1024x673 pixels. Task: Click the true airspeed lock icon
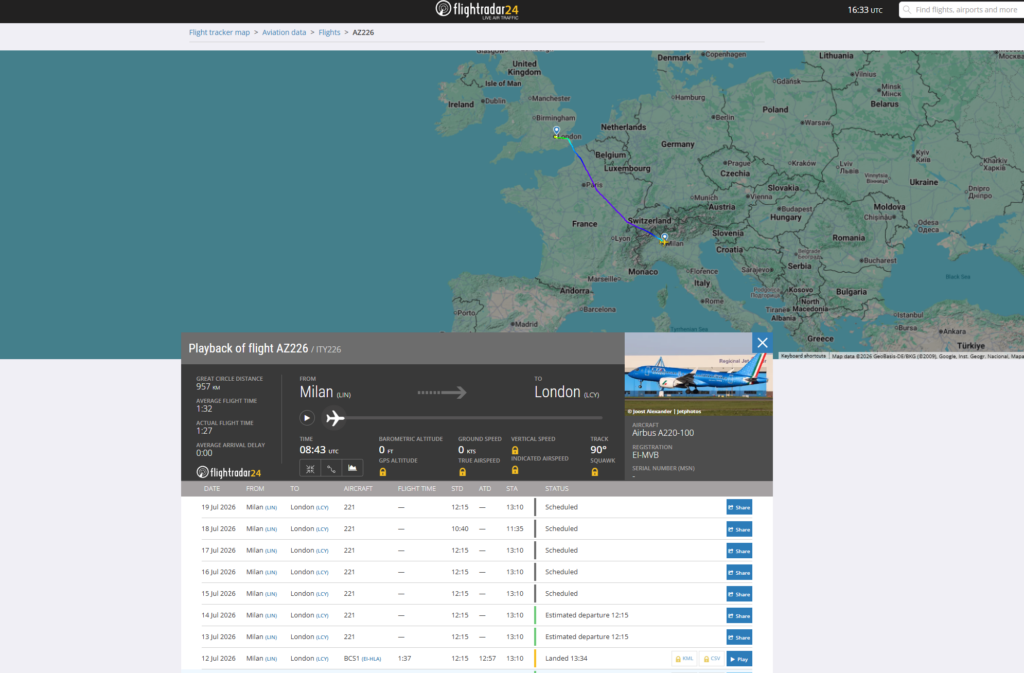click(462, 472)
